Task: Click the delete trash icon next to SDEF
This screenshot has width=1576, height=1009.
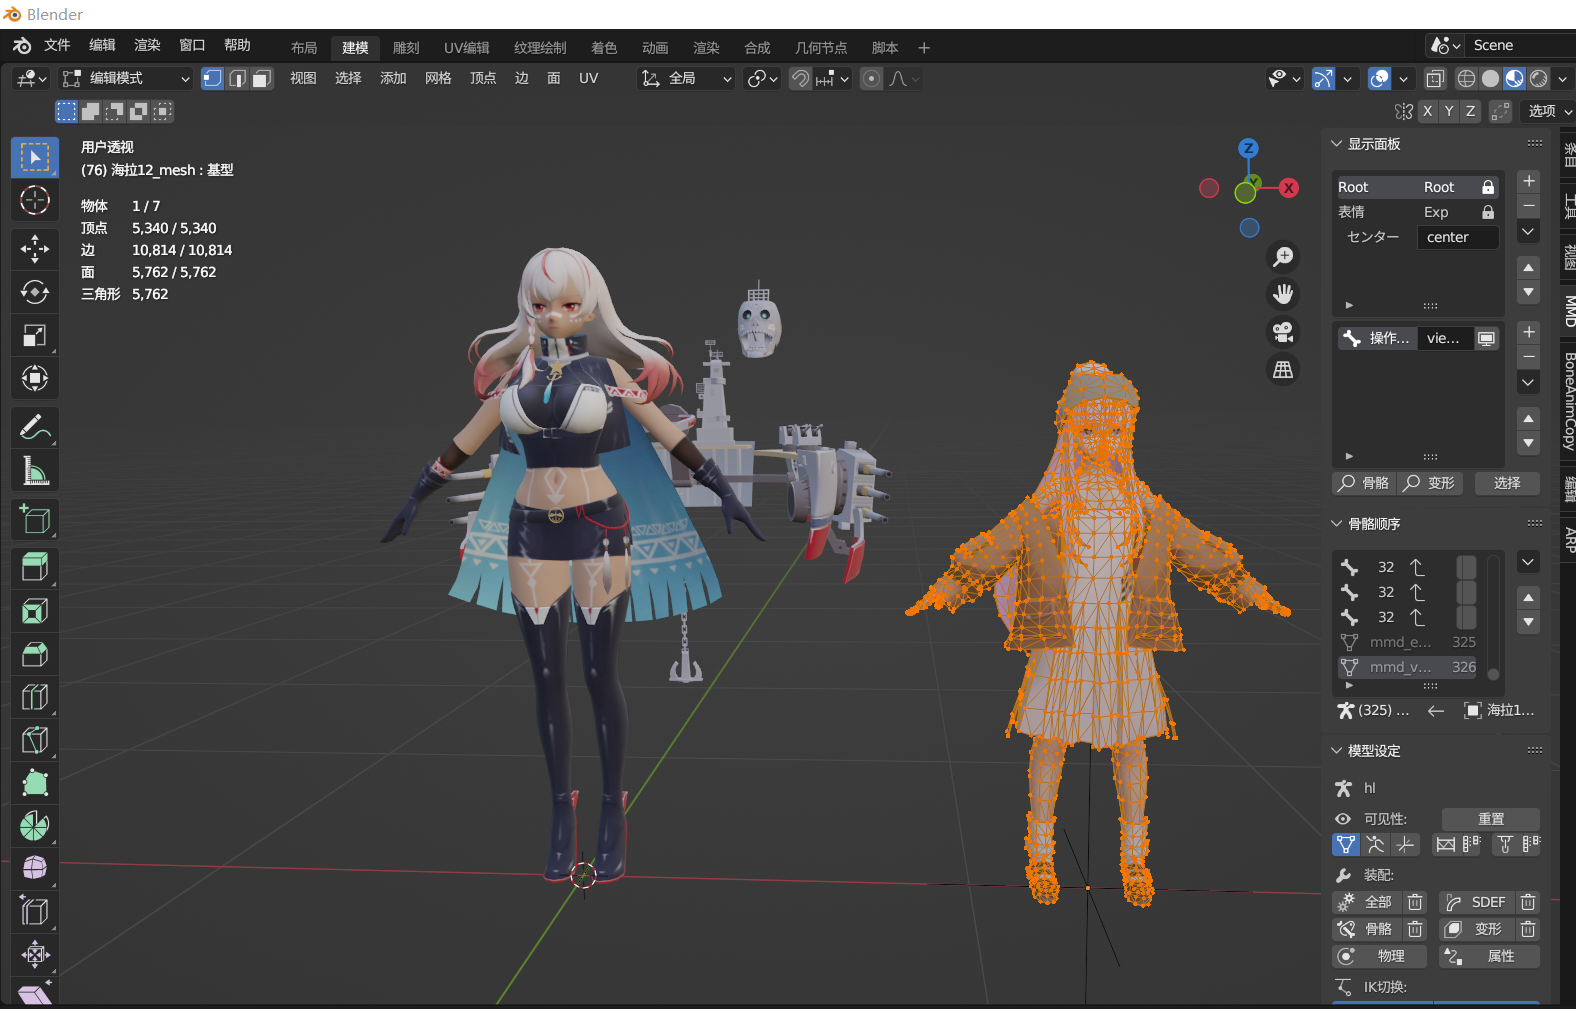Action: pos(1528,902)
